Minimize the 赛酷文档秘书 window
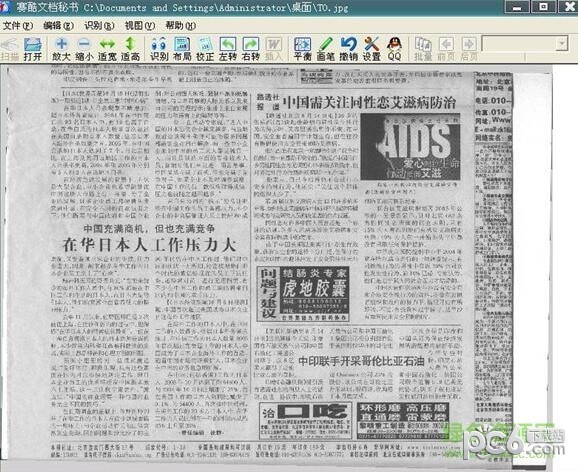This screenshot has width=578, height=472. [x=517, y=7]
